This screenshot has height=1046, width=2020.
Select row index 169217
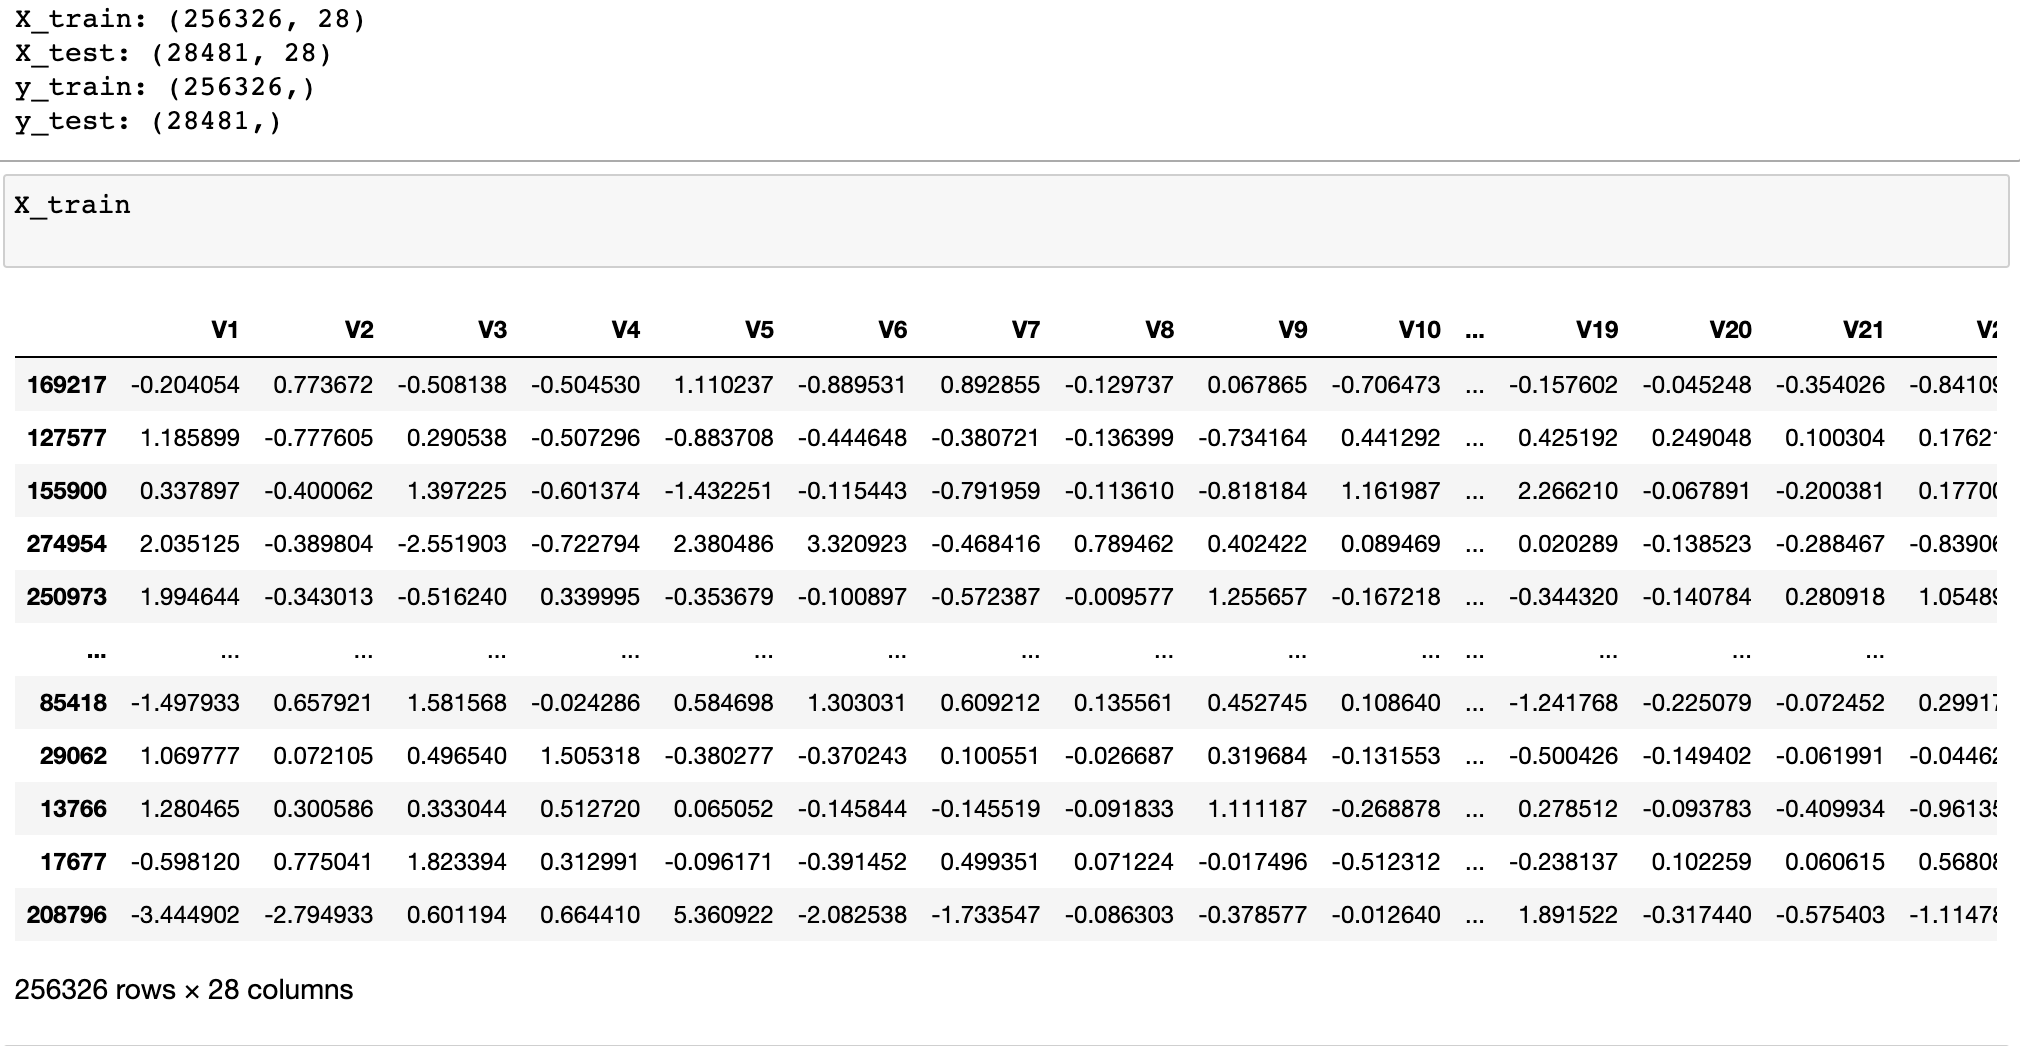coord(66,384)
